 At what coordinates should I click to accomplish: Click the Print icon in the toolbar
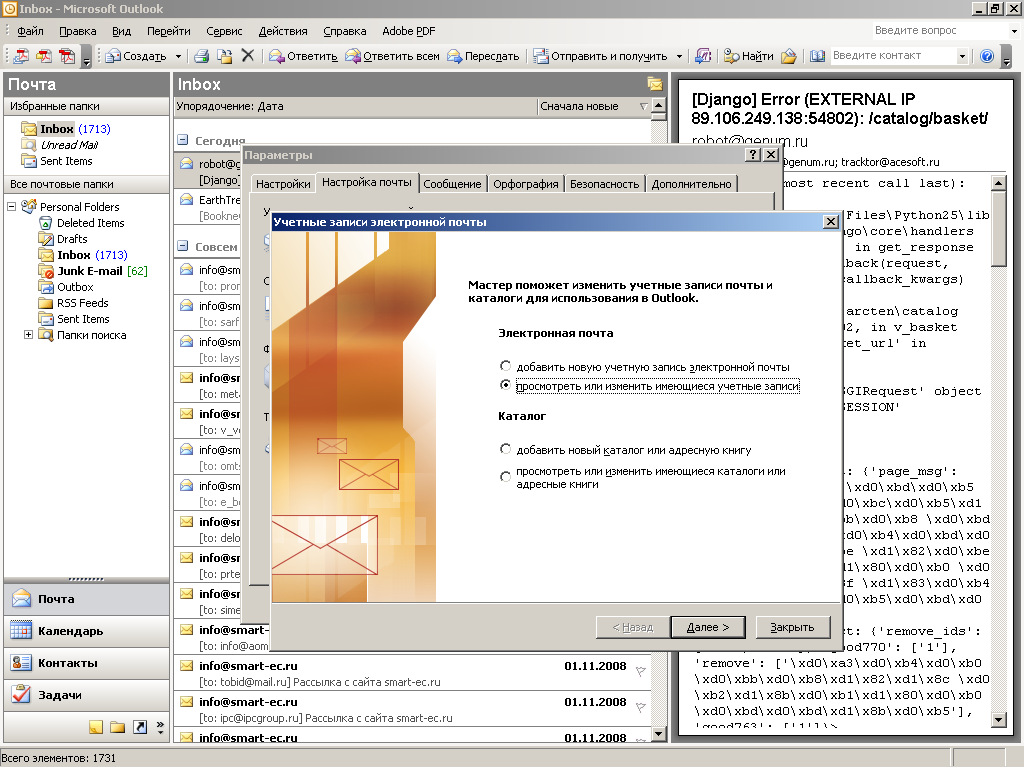201,56
